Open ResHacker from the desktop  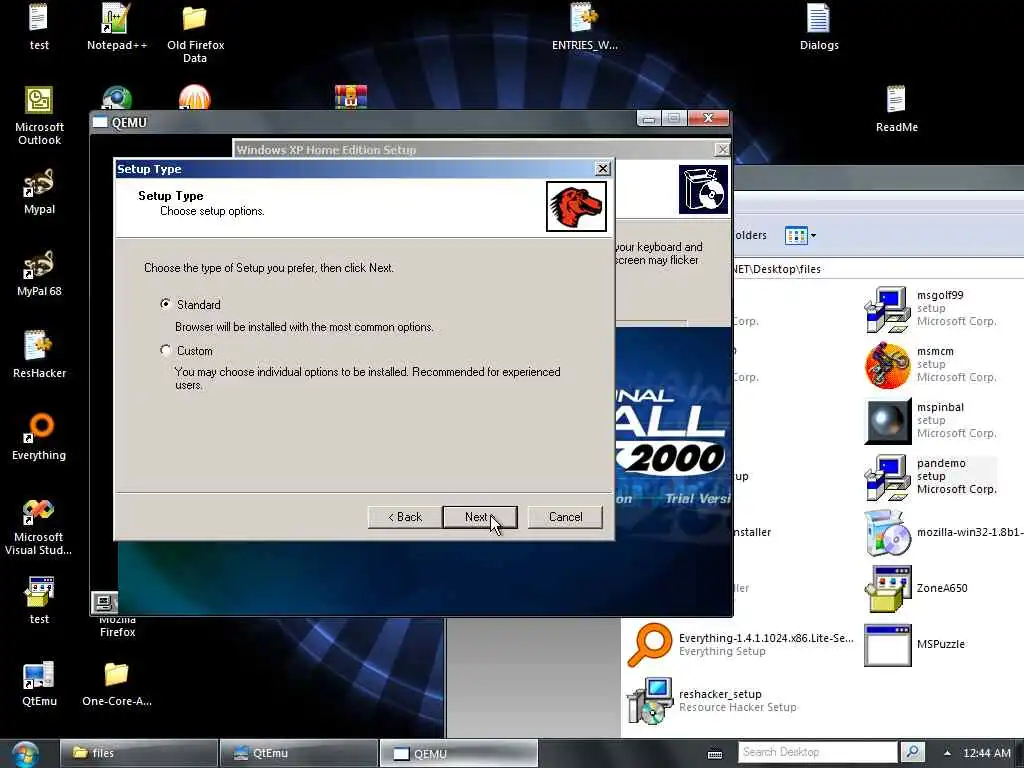coord(39,355)
